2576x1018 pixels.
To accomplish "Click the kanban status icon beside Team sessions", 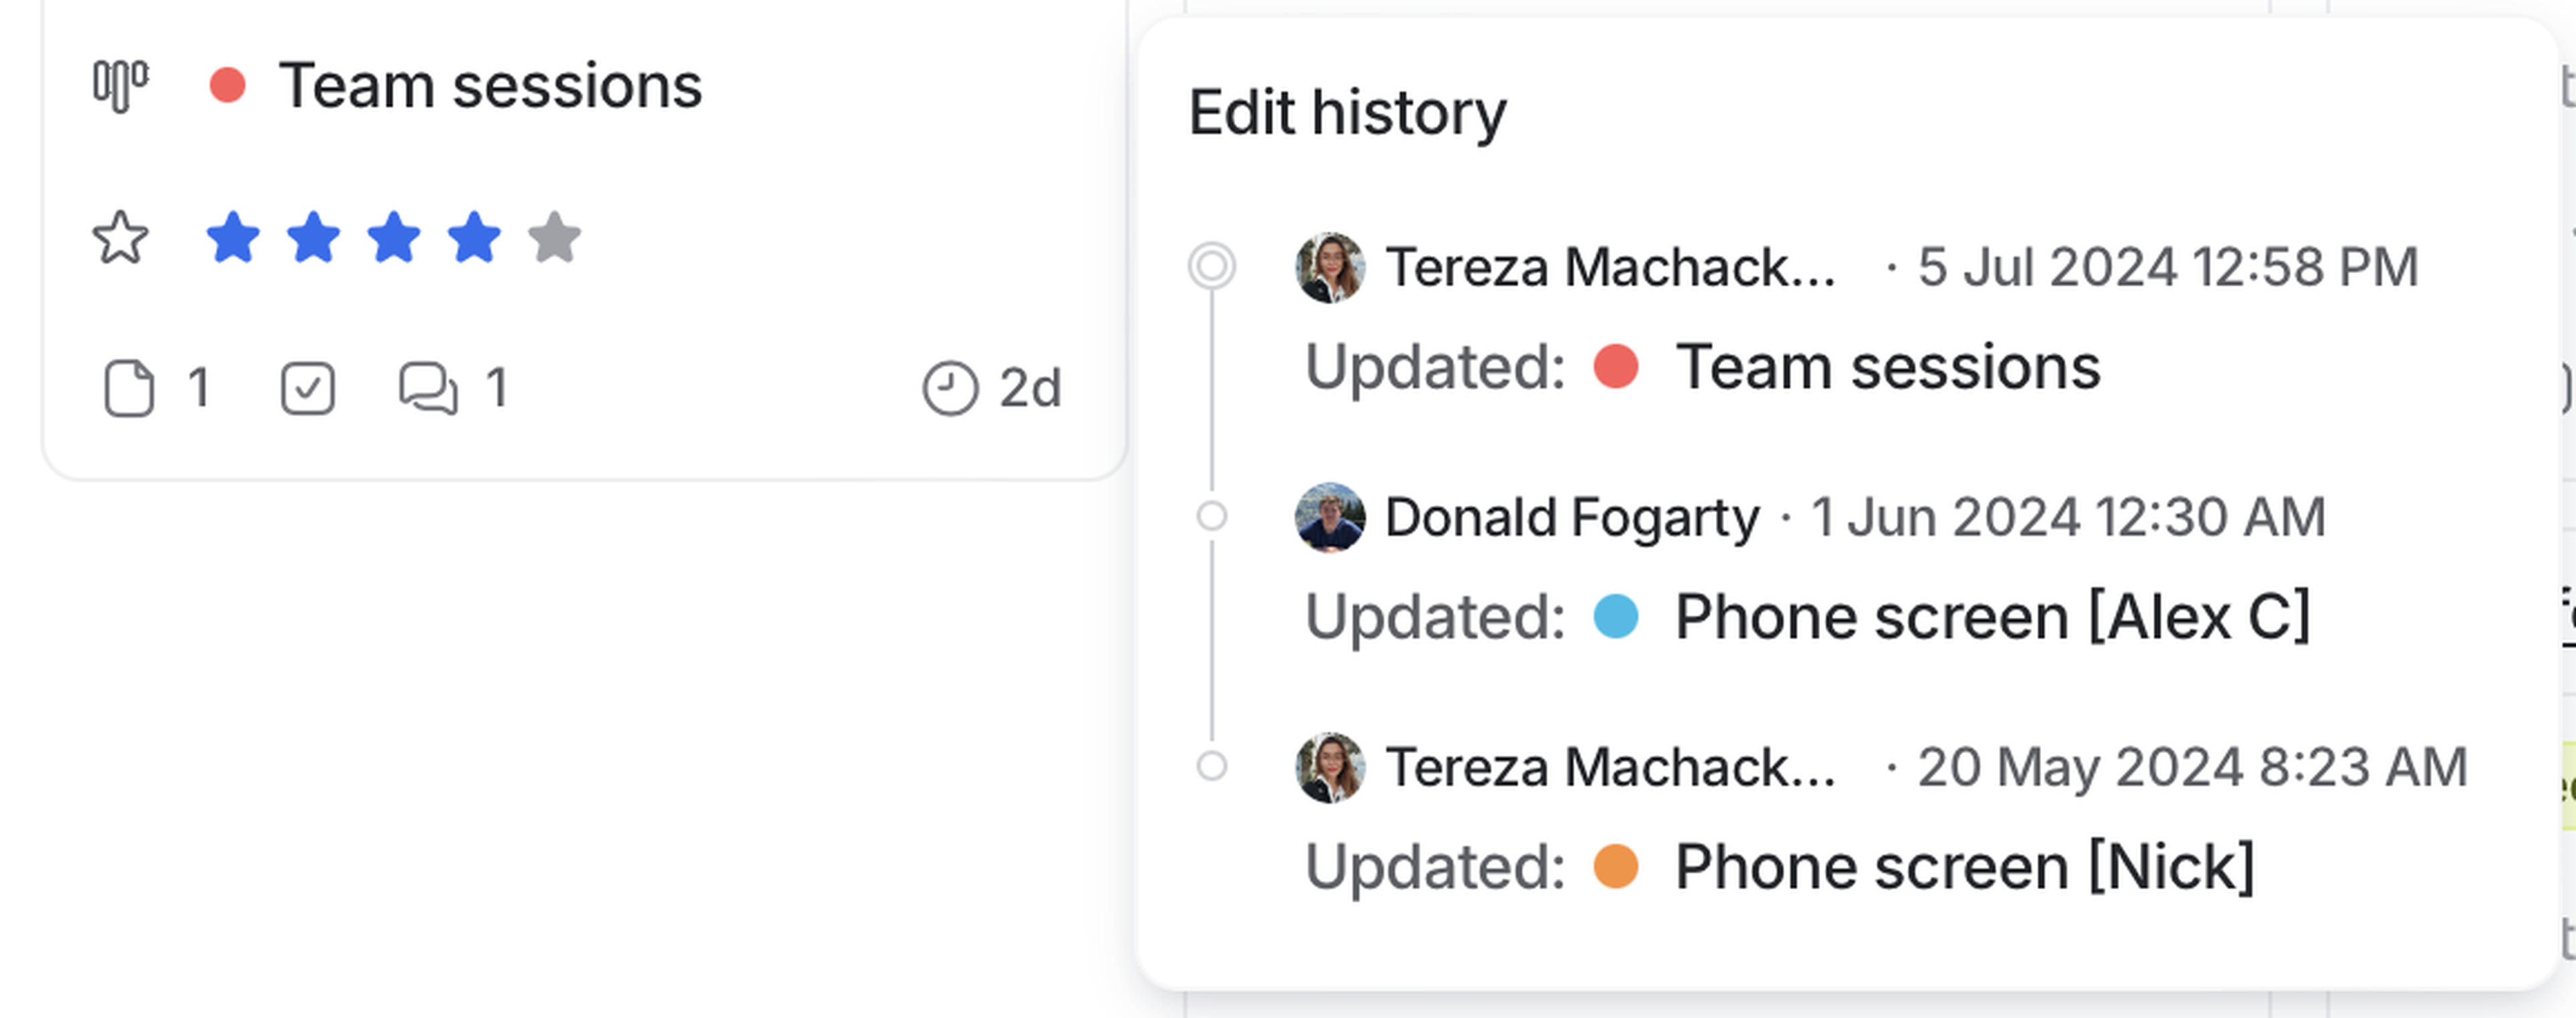I will [120, 85].
